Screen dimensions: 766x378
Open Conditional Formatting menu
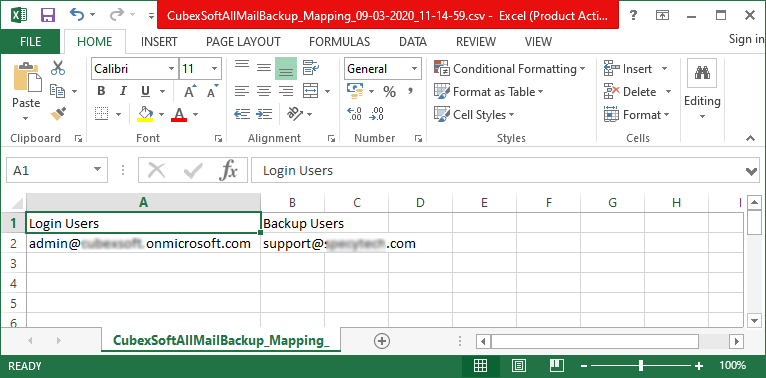[510, 69]
